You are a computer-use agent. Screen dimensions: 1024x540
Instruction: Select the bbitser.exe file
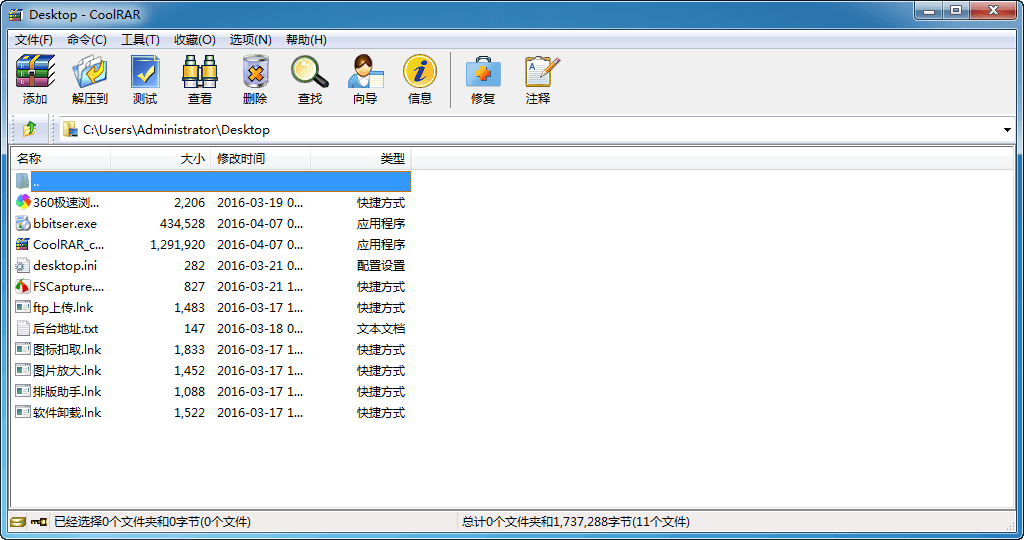point(65,224)
